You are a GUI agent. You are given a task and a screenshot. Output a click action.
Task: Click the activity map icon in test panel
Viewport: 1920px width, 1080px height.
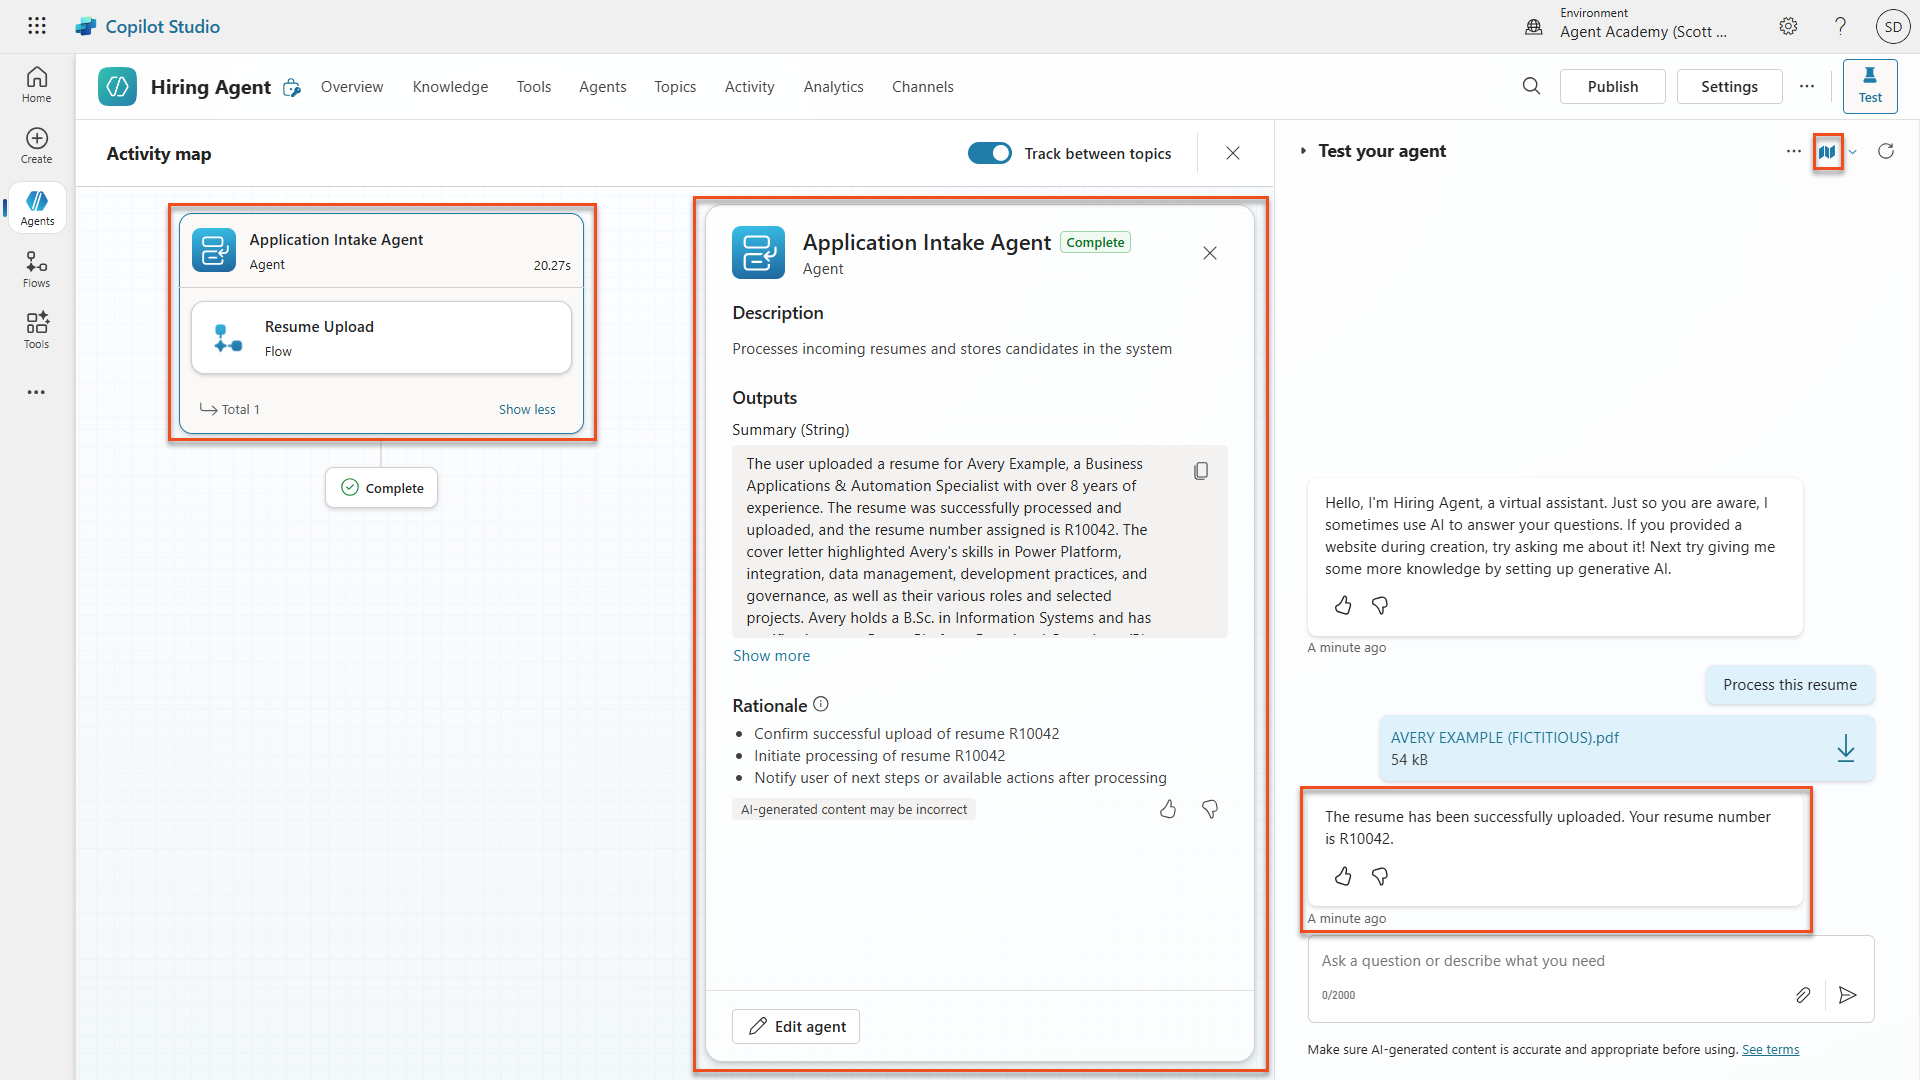pos(1827,152)
